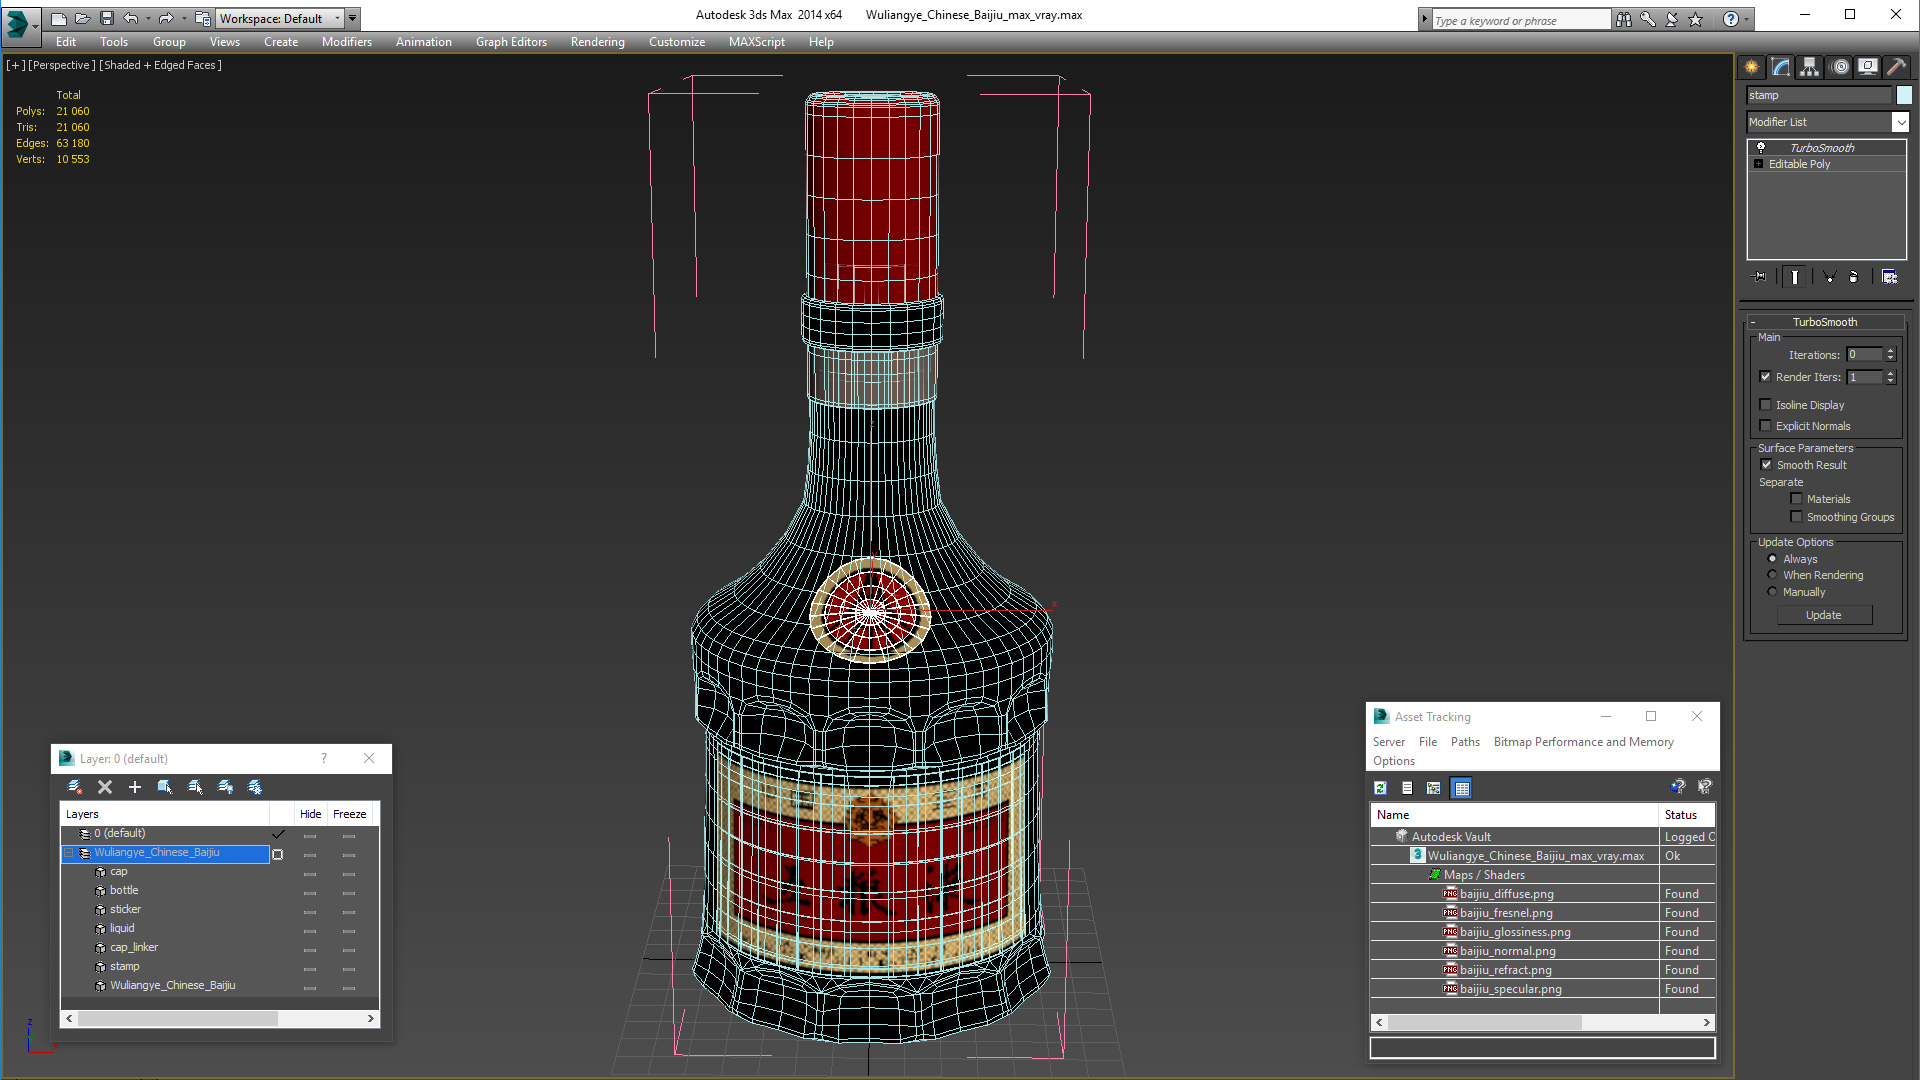
Task: Click the Project Folder icon in quick toolbar
Action: 203,18
